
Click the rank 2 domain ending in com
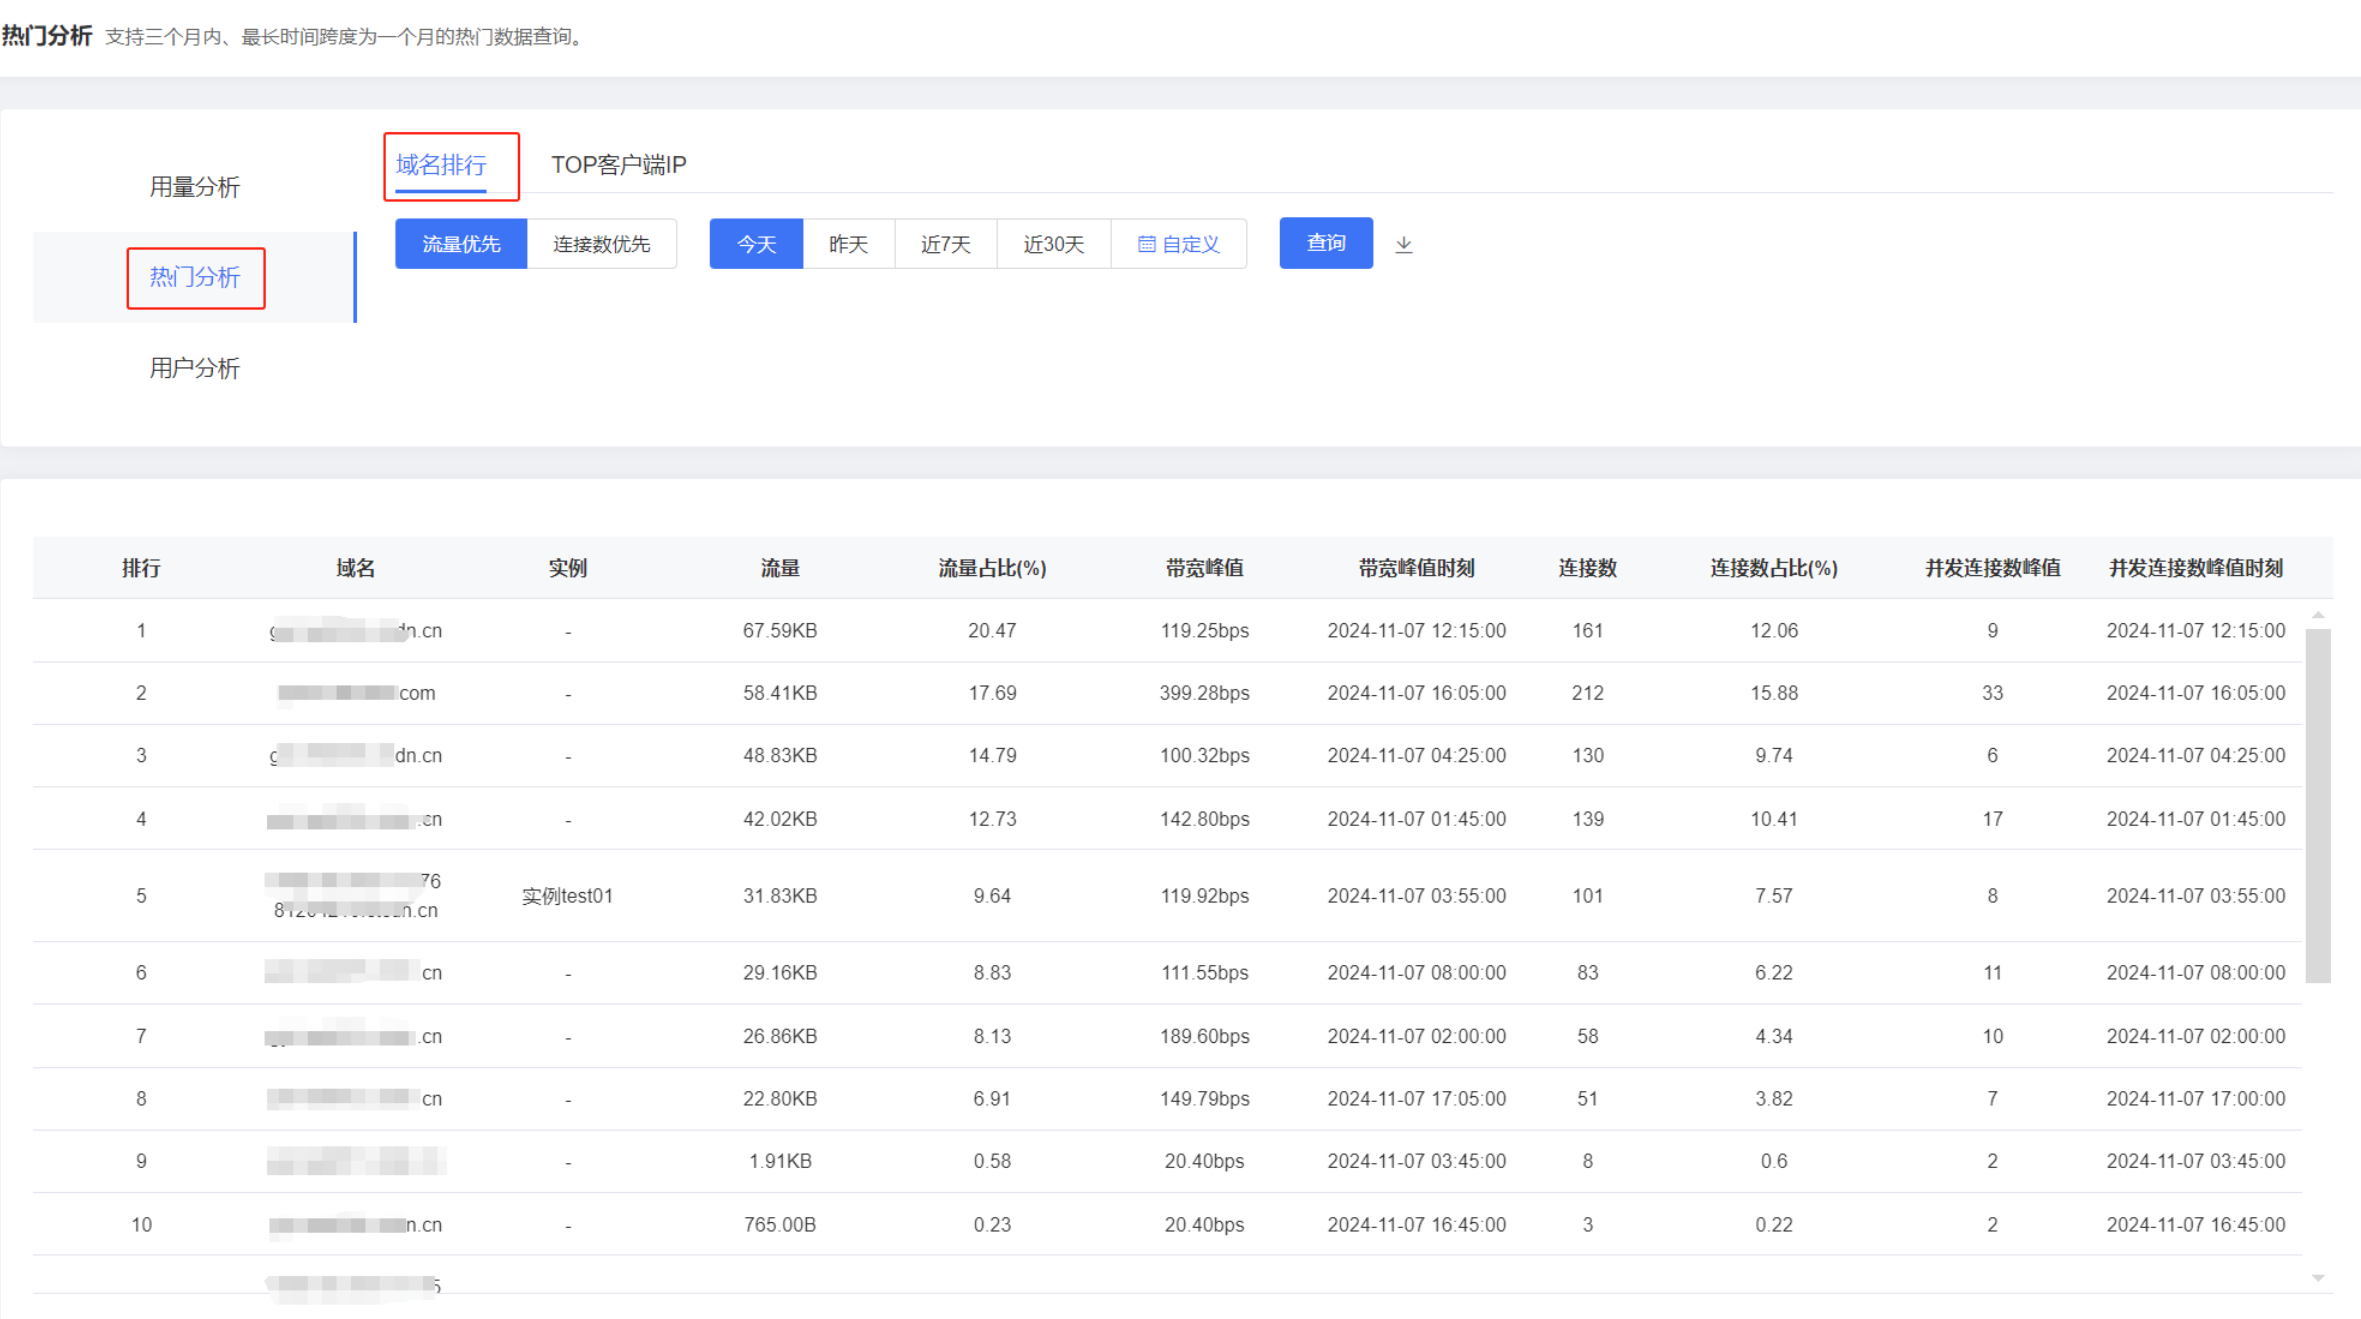click(x=355, y=693)
